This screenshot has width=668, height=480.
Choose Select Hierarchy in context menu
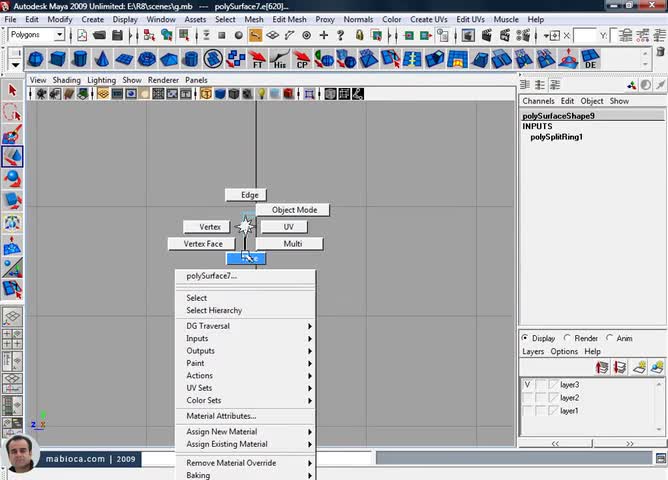(214, 310)
